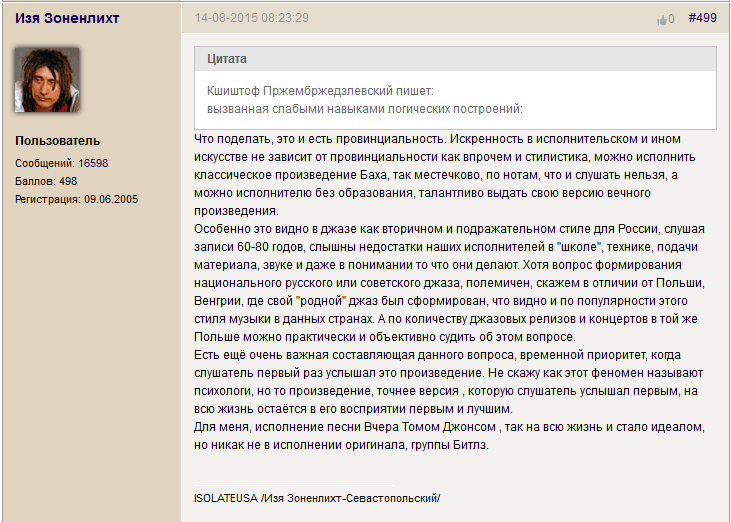Click the line starting Есть ещё очень важная составляющая
Image resolution: width=731 pixels, height=522 pixels.
point(437,355)
